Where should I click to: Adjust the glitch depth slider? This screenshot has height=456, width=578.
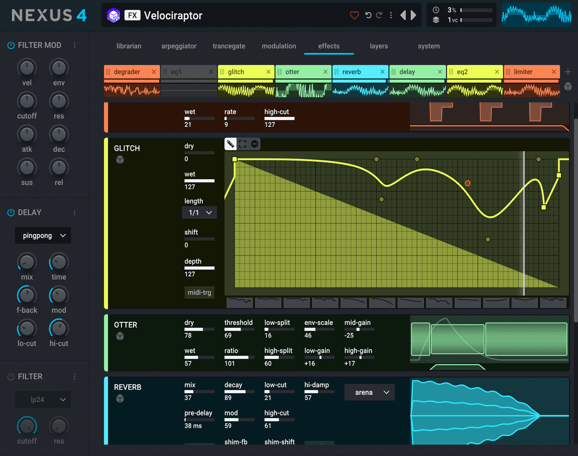(x=199, y=268)
